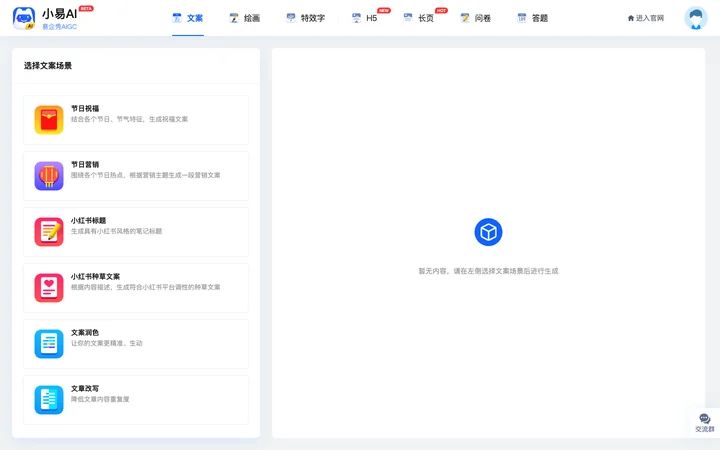Choose the 小红书种草文案 scene title

point(95,276)
